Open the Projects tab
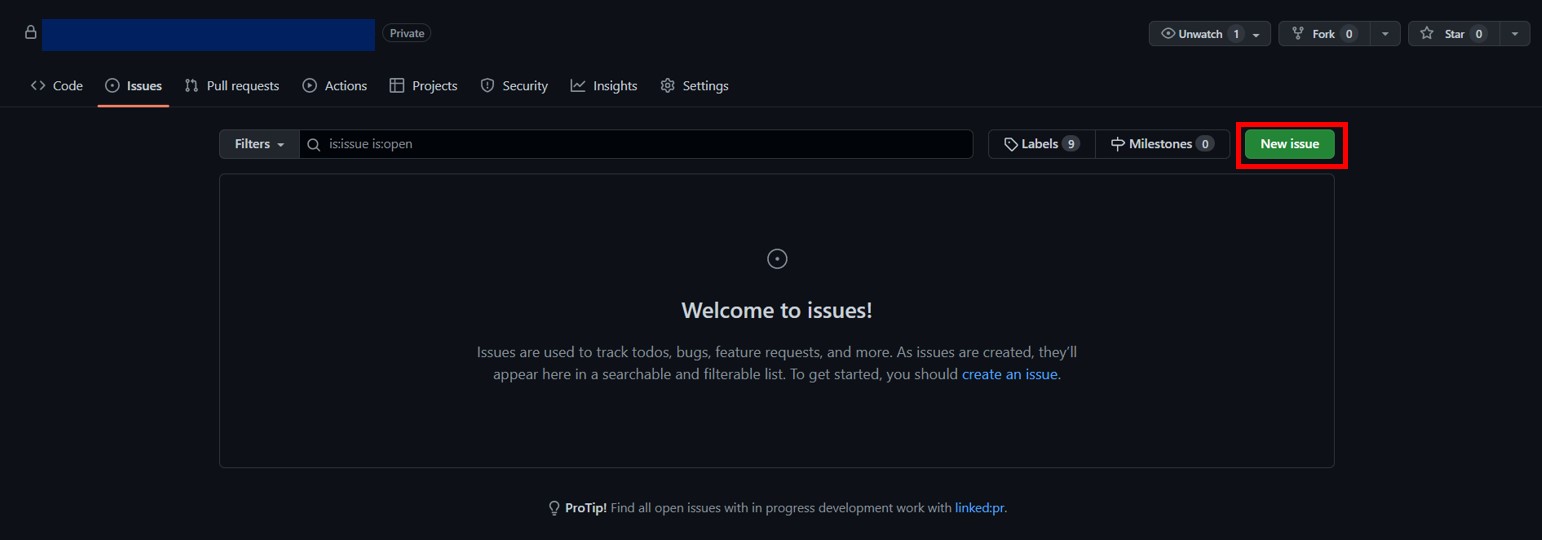 423,86
